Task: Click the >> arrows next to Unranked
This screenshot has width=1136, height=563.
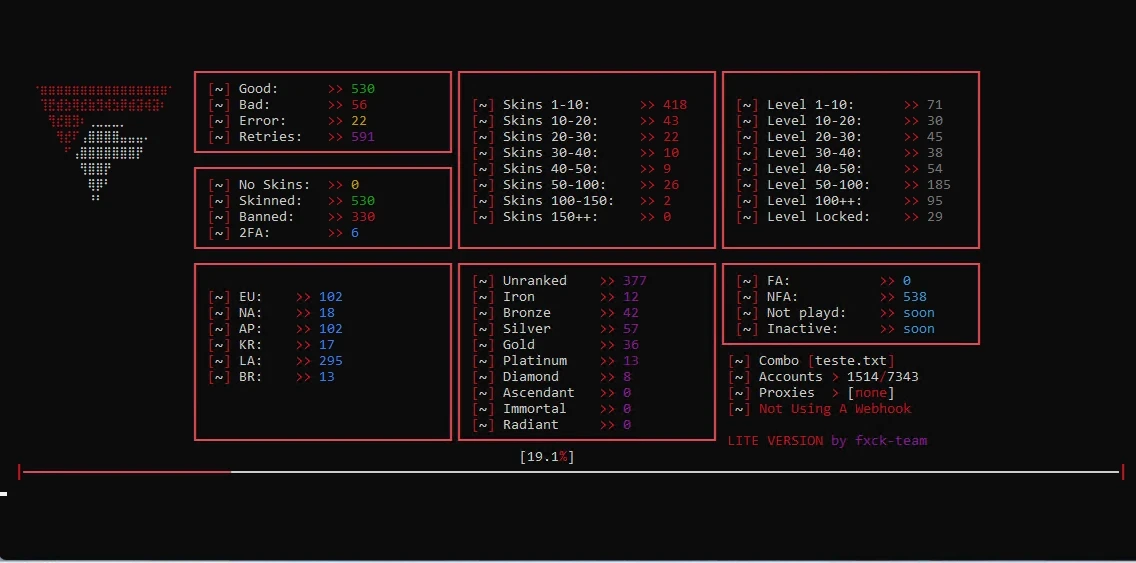Action: [607, 281]
